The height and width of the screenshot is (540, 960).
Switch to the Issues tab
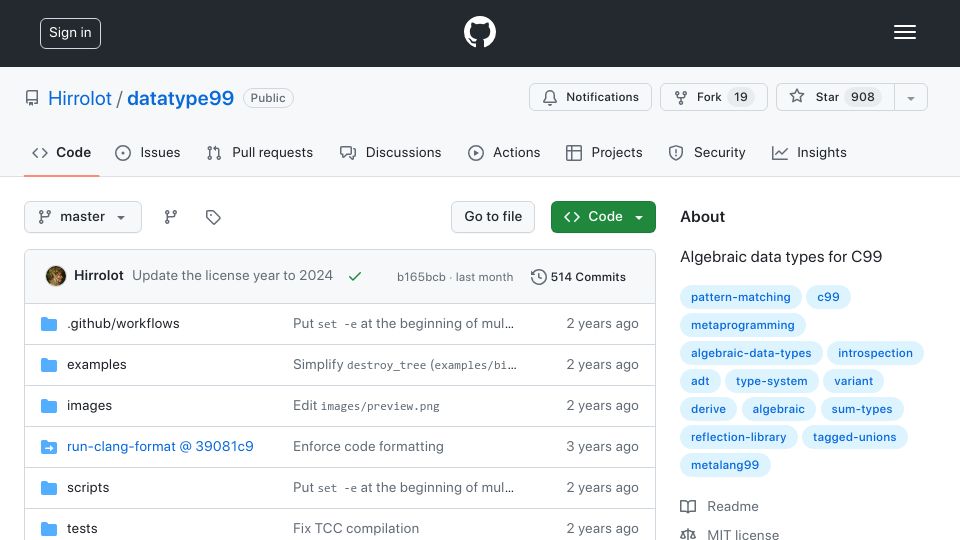[x=148, y=152]
